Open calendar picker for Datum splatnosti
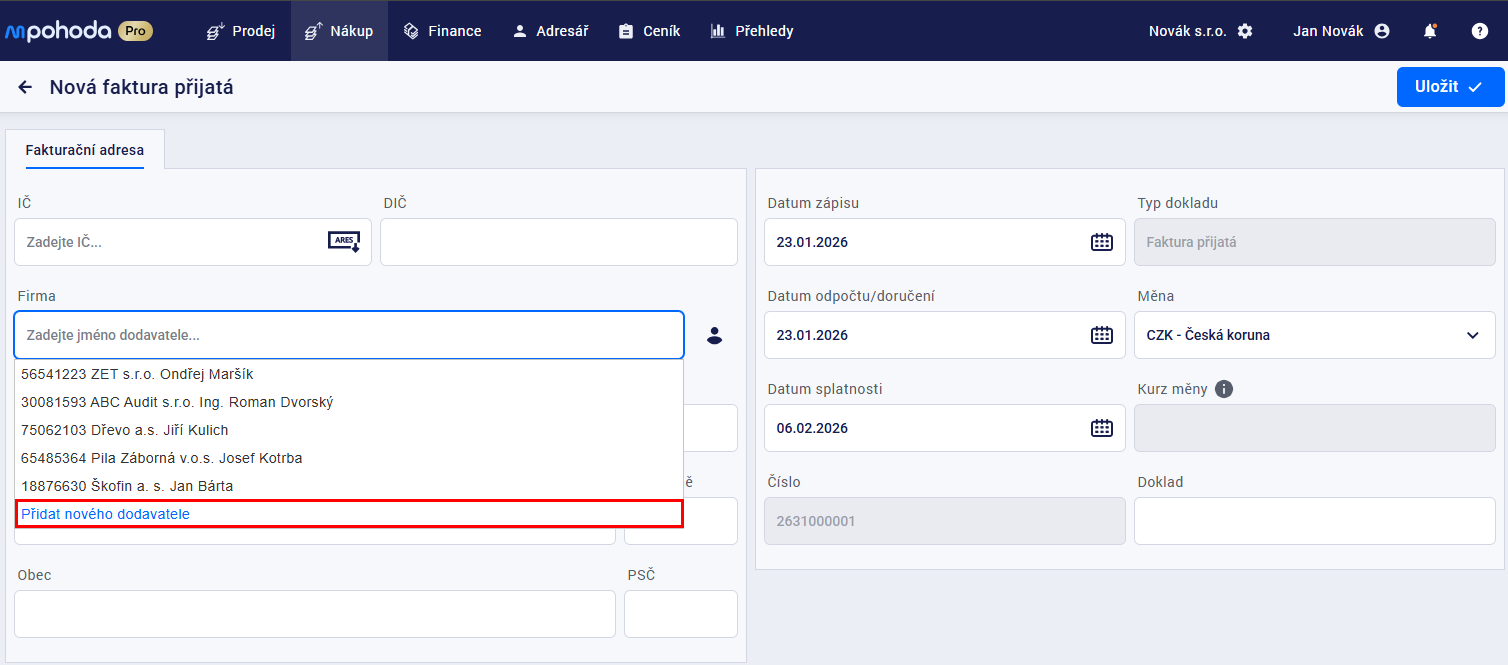 pos(1101,428)
